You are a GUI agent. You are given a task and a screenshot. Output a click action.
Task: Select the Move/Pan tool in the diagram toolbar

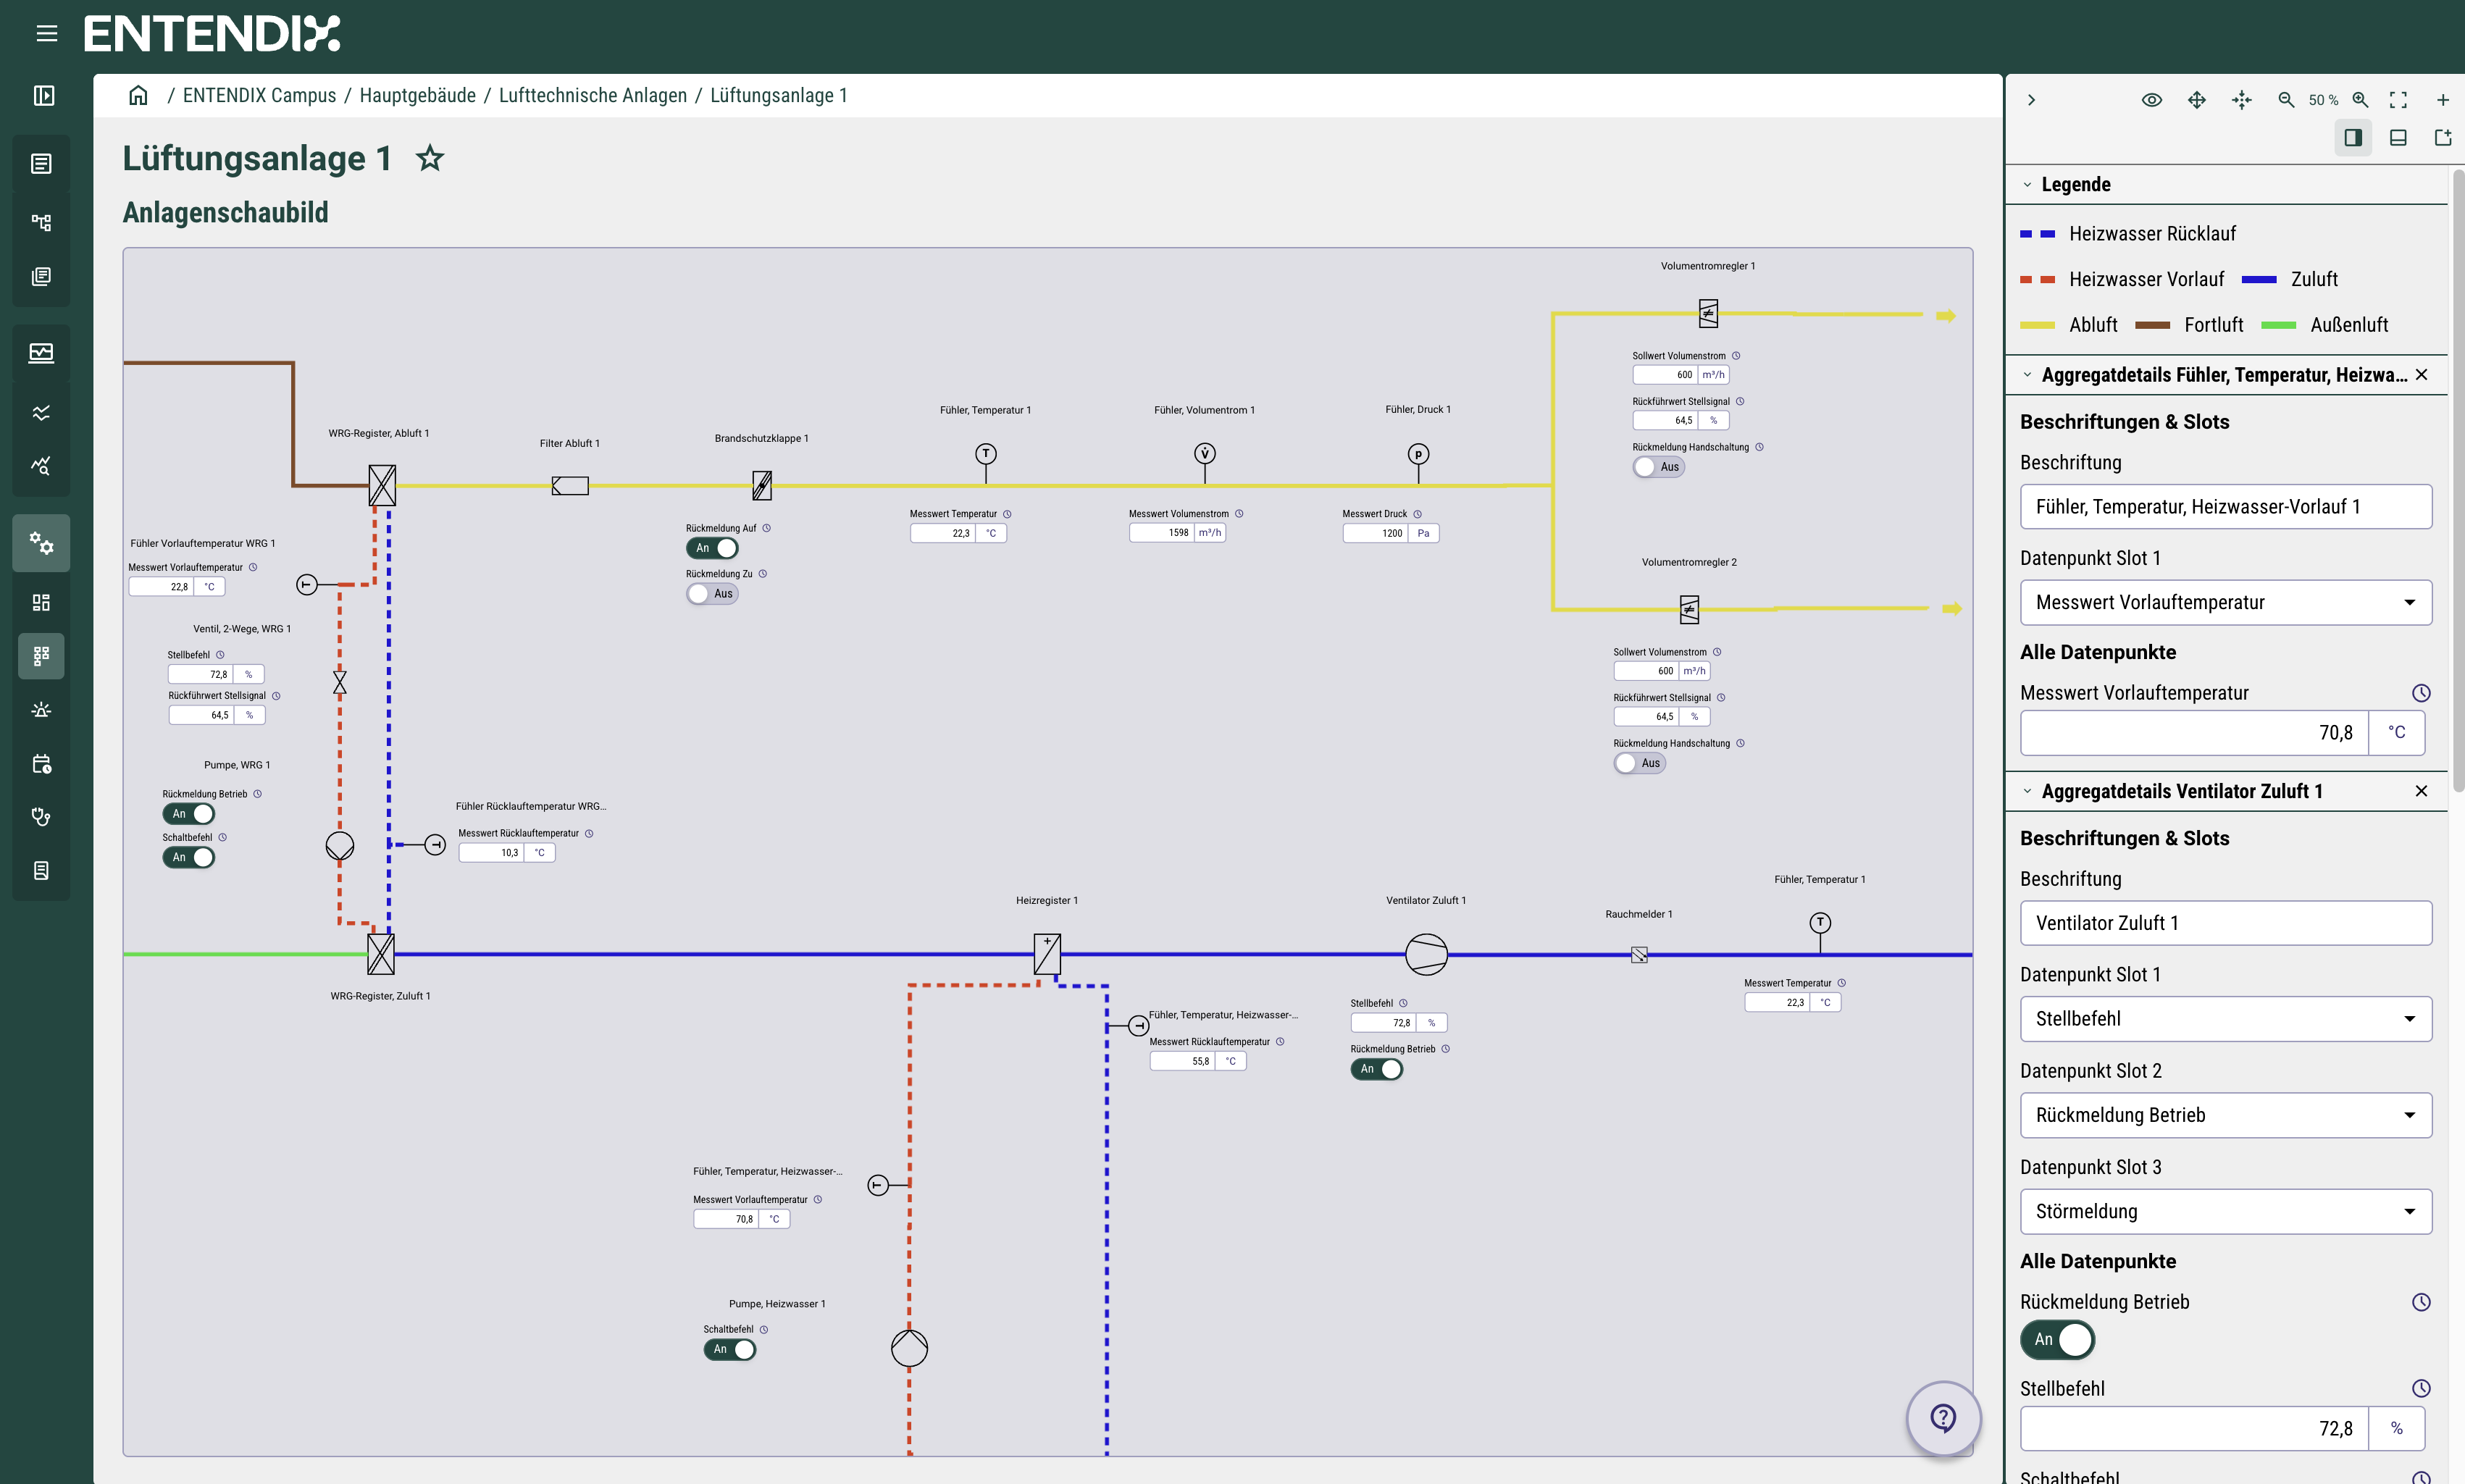coord(2196,99)
